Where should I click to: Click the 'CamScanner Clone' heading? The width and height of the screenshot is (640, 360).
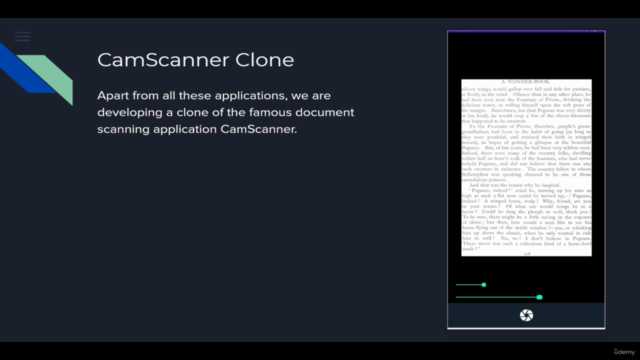tap(196, 60)
